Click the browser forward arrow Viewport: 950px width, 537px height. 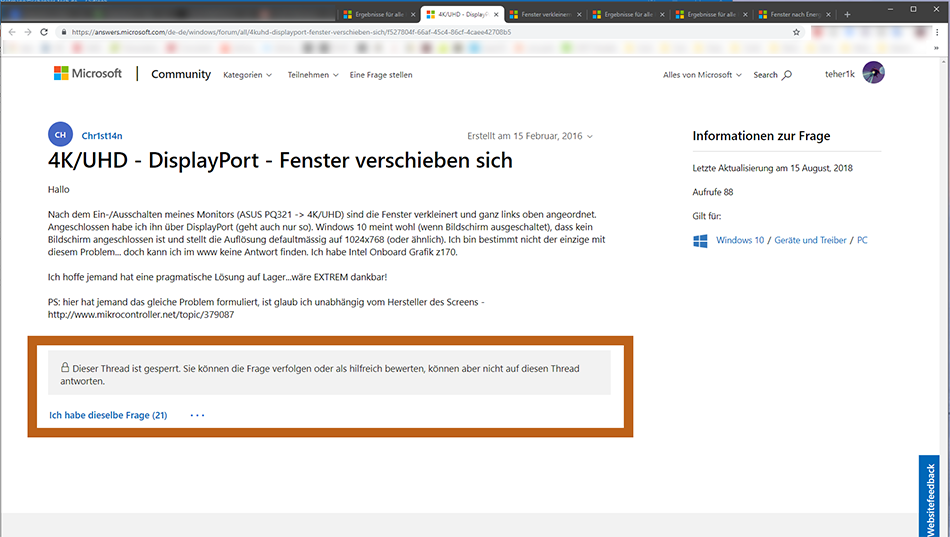pos(28,32)
